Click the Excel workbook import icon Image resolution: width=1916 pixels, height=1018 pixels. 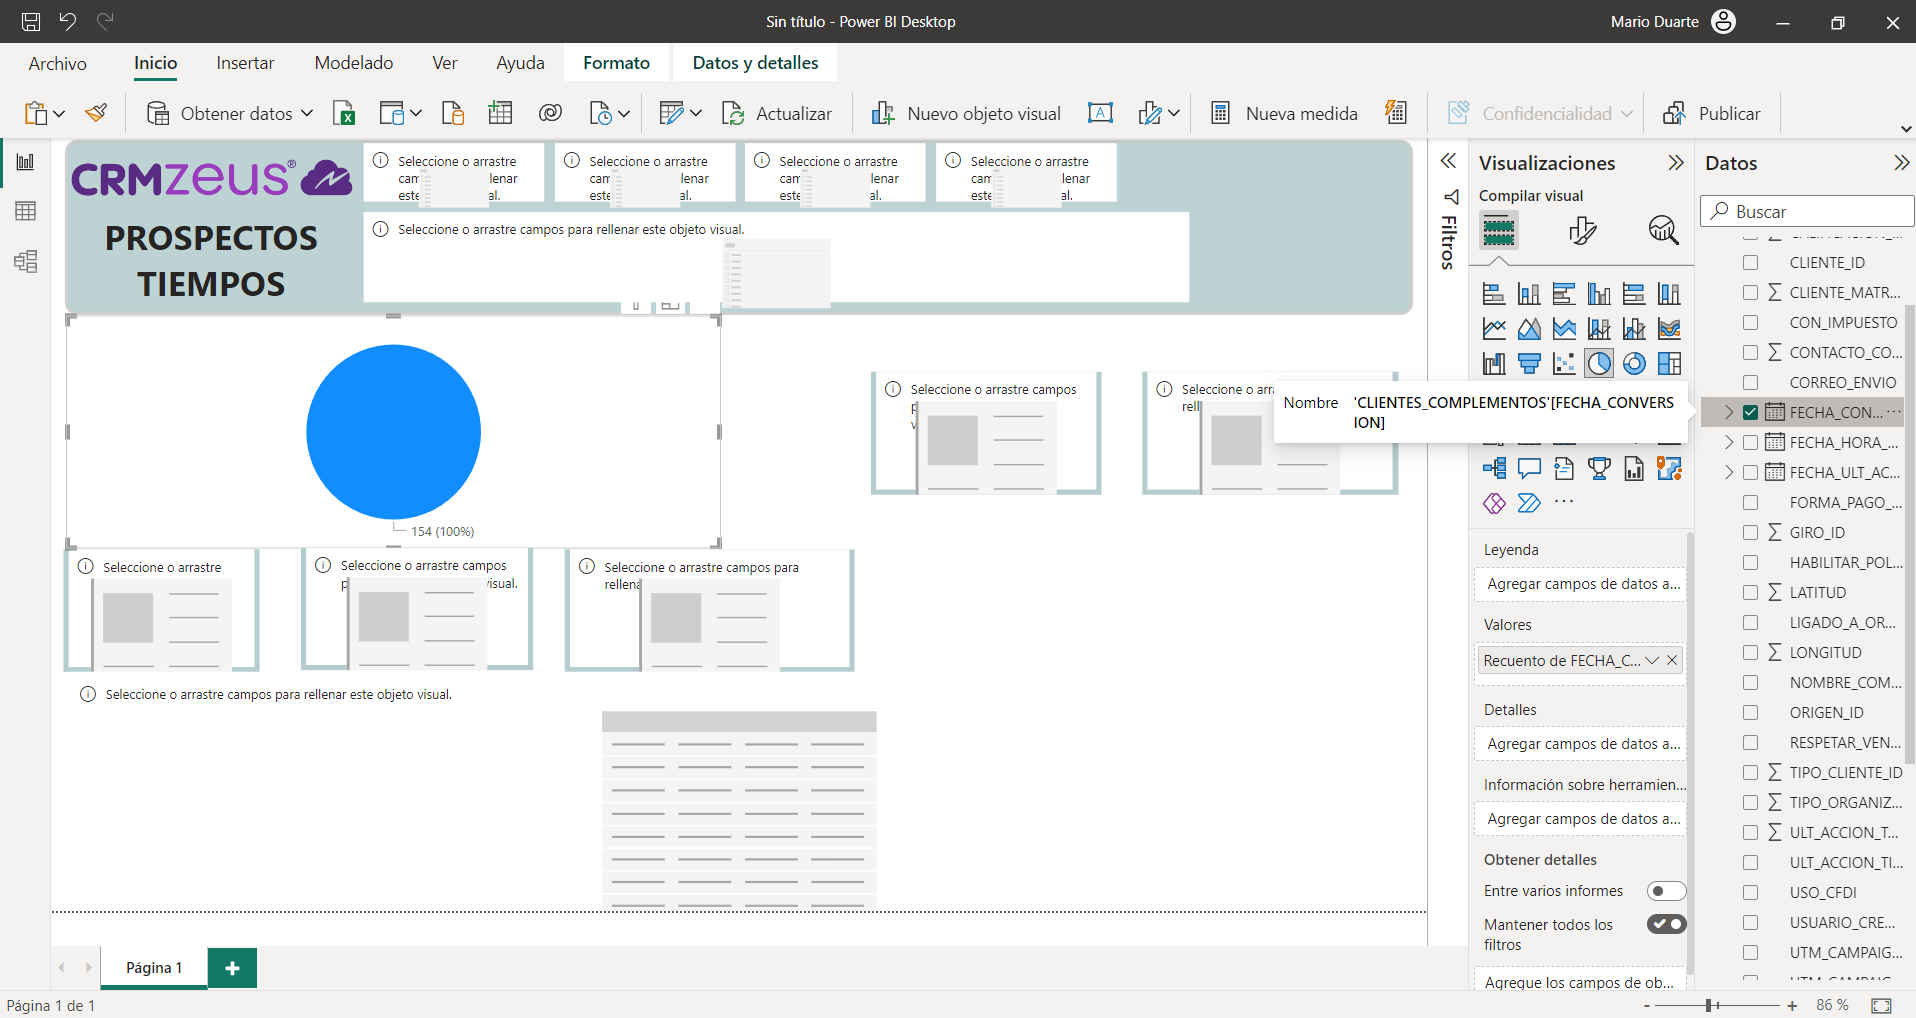(344, 113)
